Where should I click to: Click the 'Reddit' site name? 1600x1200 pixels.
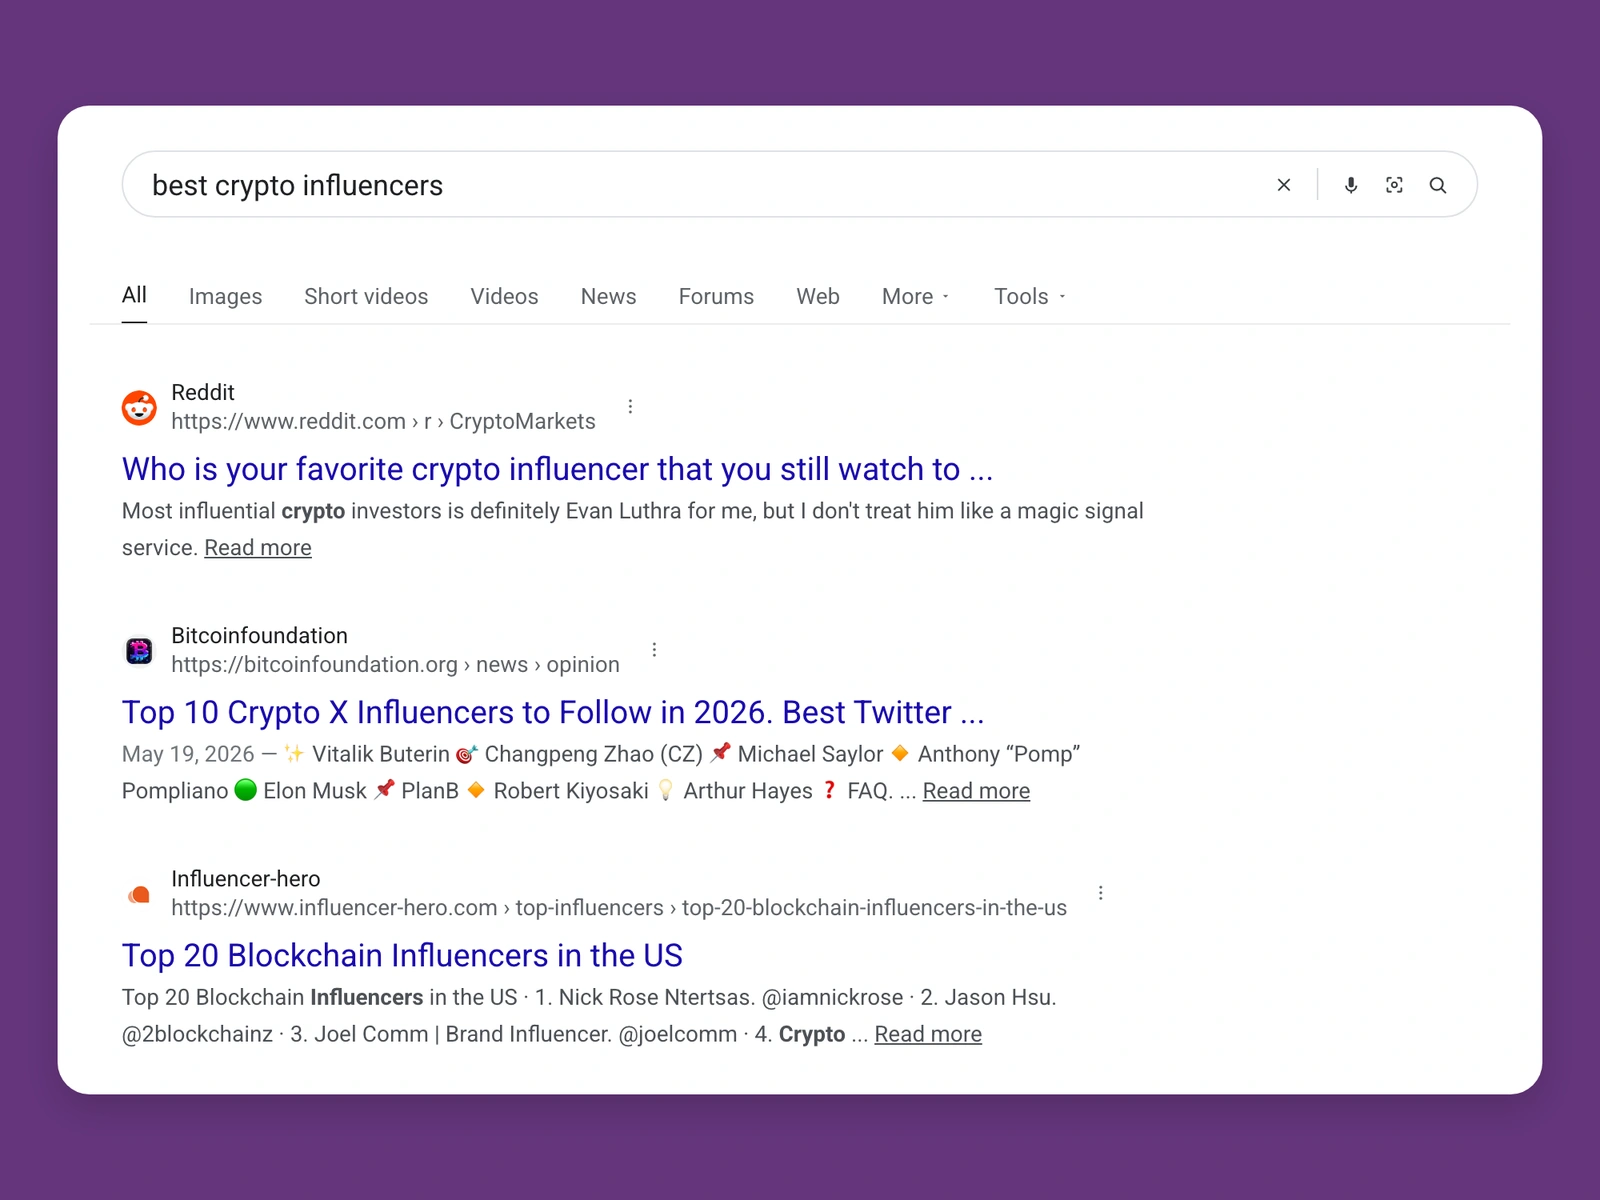coord(203,392)
